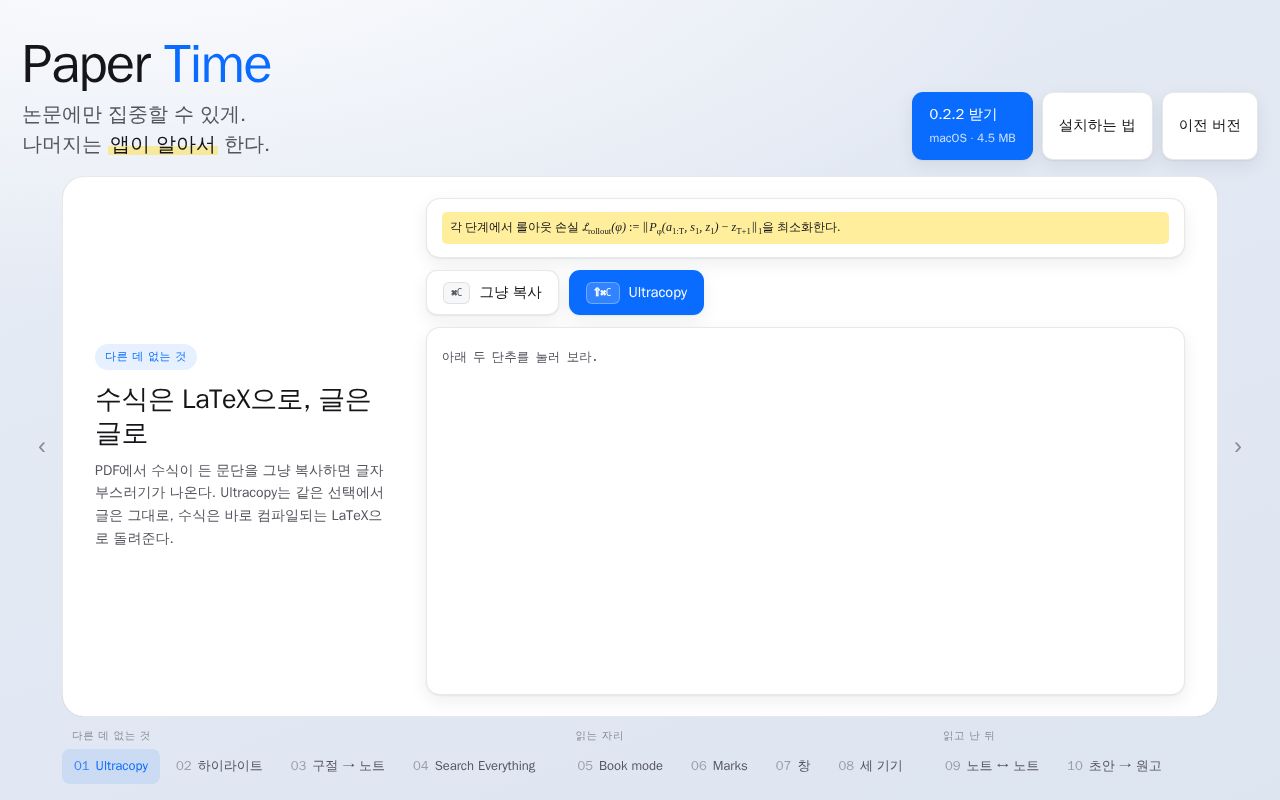The height and width of the screenshot is (800, 1280).
Task: Click the 읽는 자리 group label
Action: pyautogui.click(x=599, y=736)
